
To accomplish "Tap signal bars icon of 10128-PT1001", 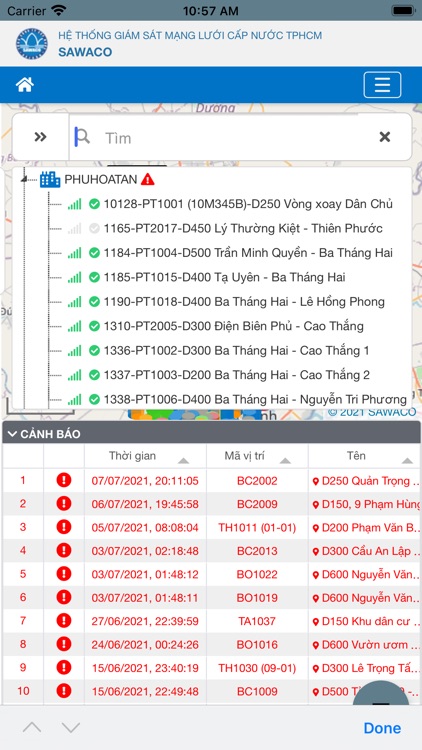I will point(75,204).
